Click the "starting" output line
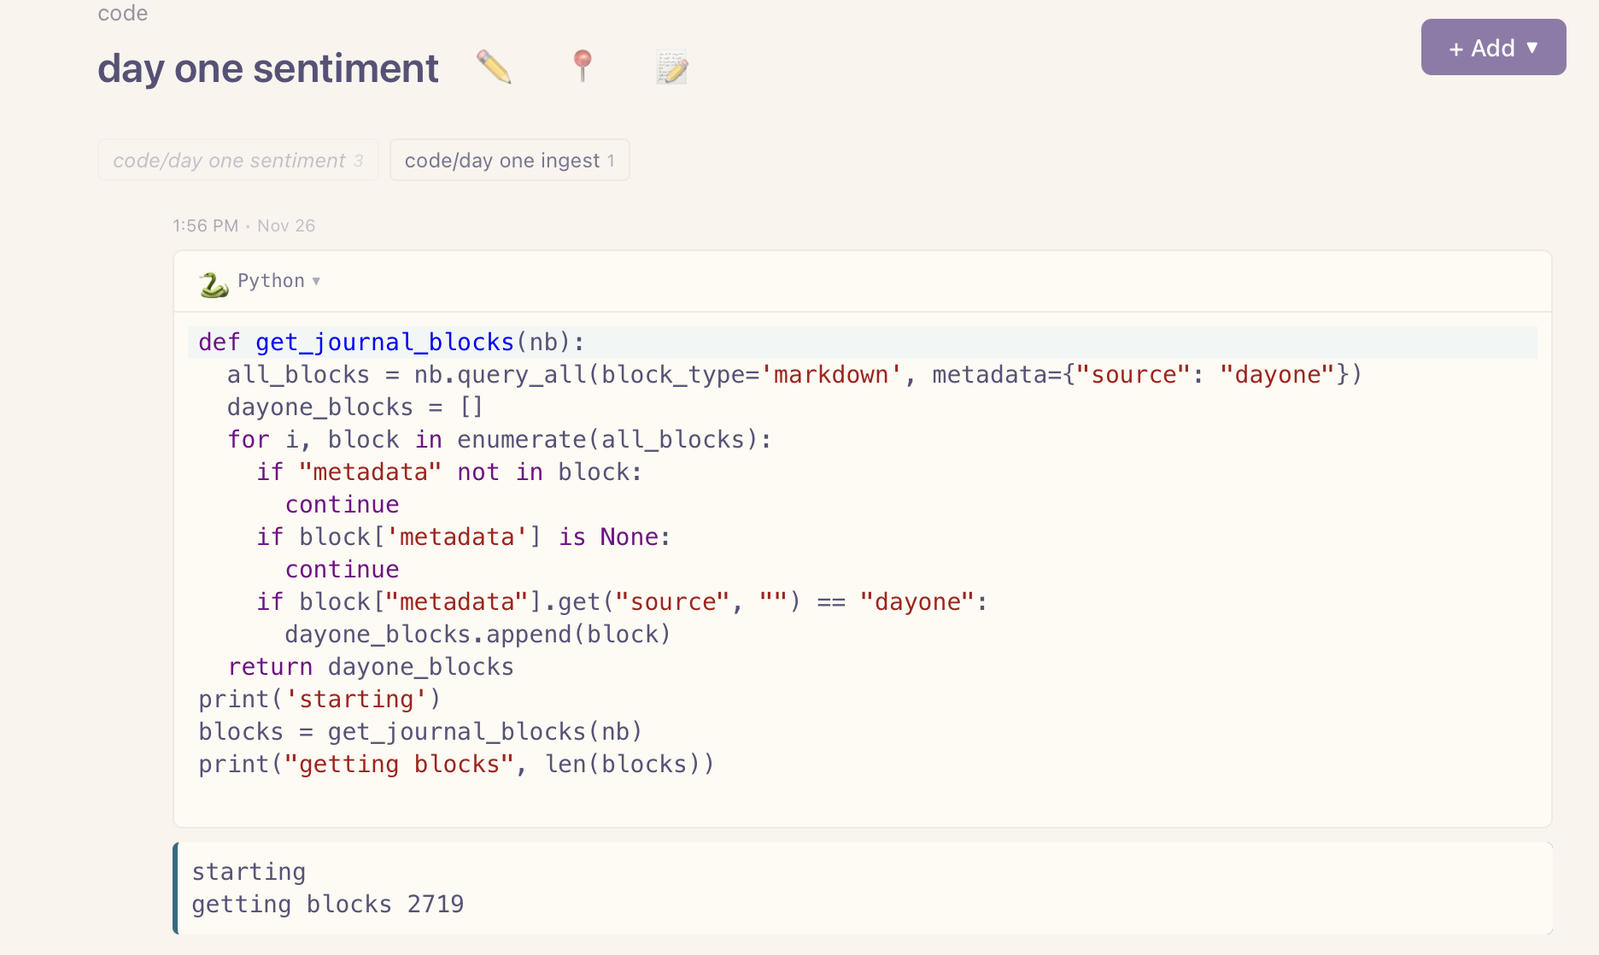The image size is (1599, 955). (249, 872)
